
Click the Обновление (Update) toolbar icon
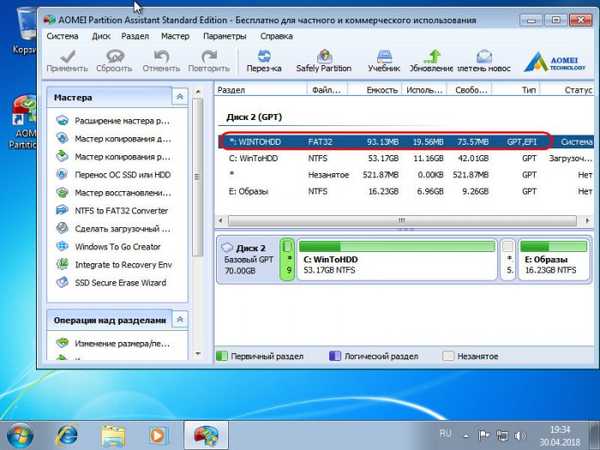(x=430, y=61)
